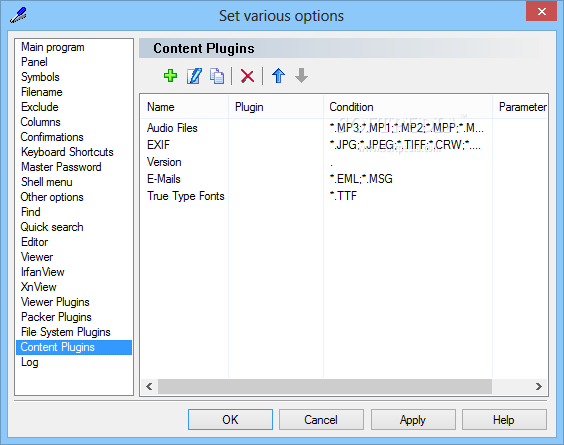564x445 pixels.
Task: Click the *.TTF condition cell
Action: click(x=343, y=196)
